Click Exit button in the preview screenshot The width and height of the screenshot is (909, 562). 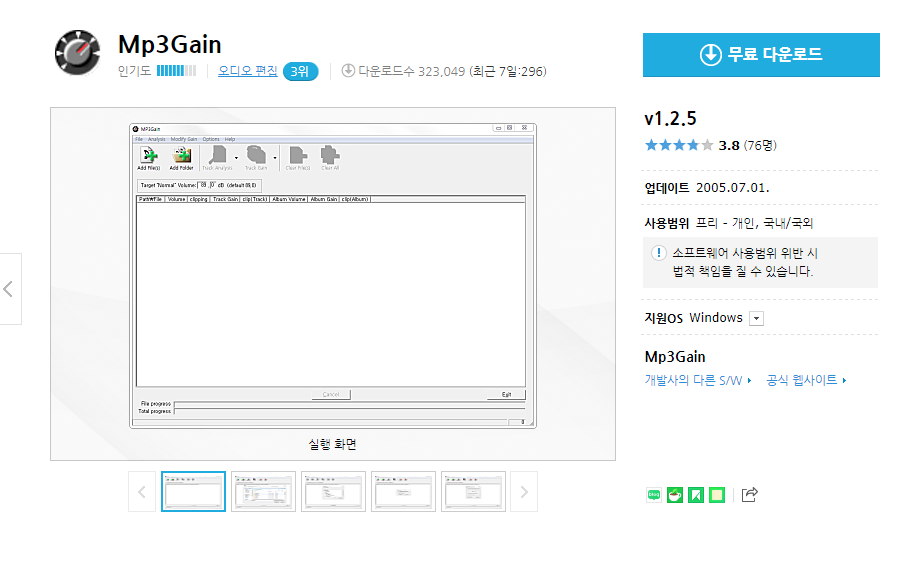(x=506, y=394)
